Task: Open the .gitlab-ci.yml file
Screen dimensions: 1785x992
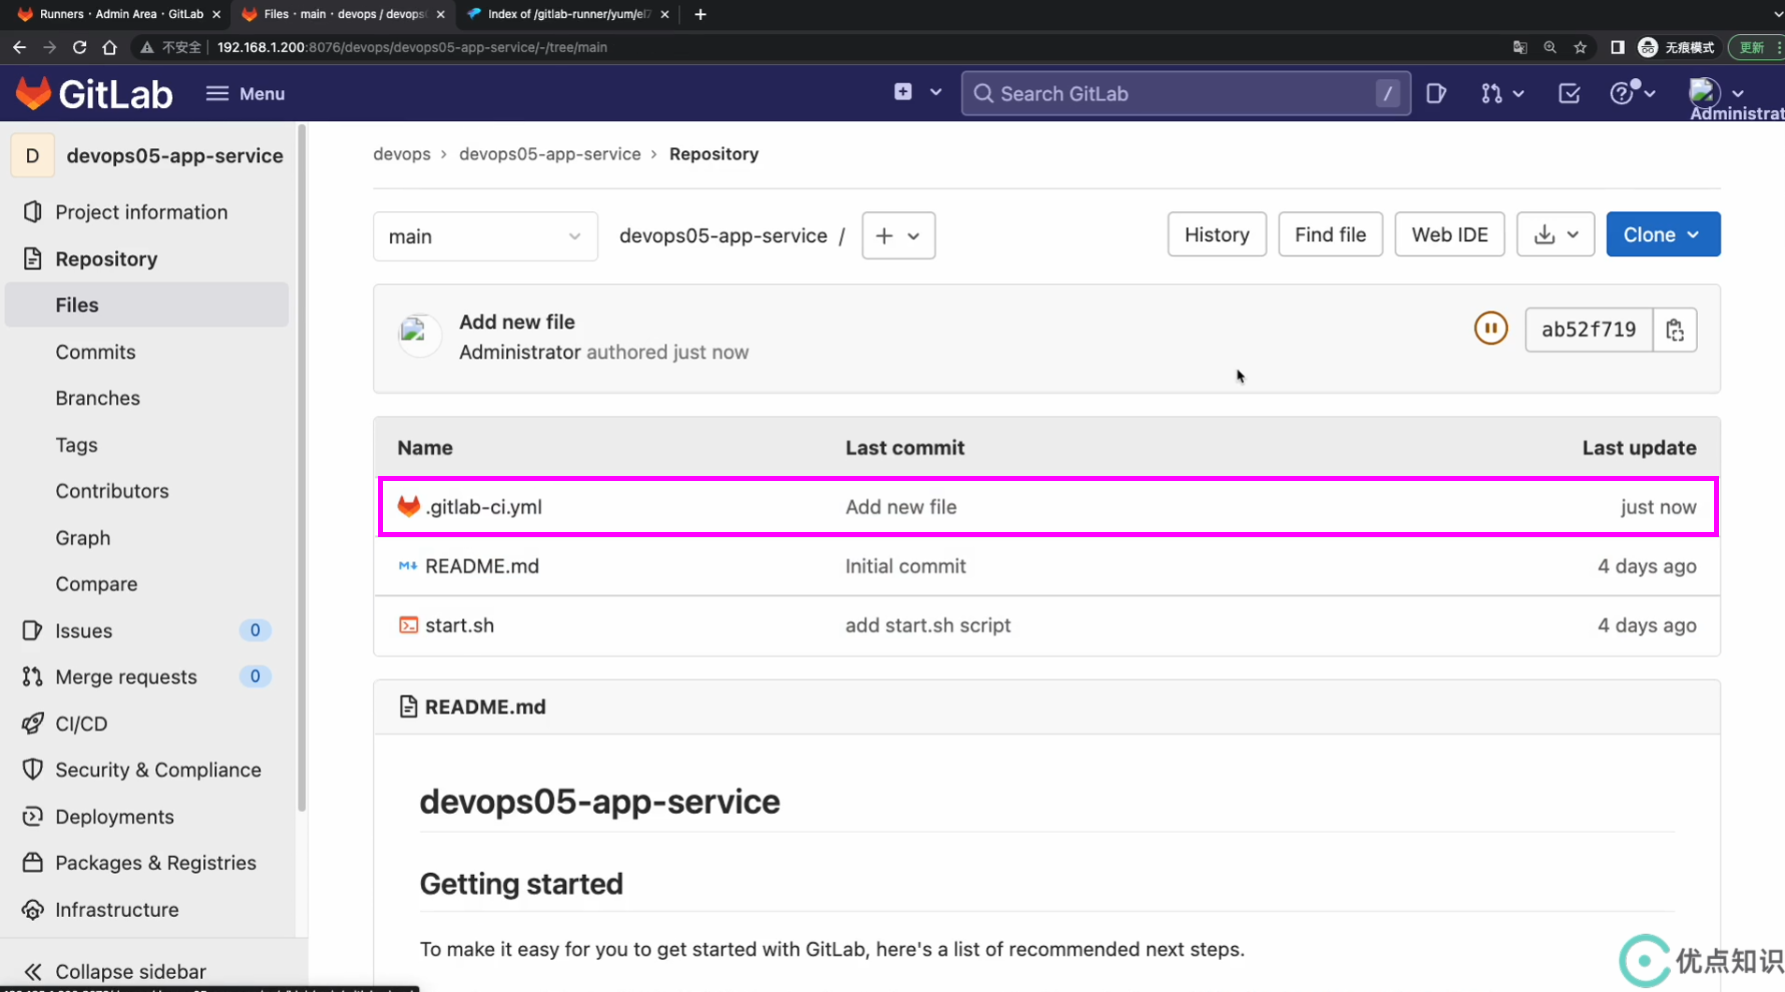Action: 484,507
